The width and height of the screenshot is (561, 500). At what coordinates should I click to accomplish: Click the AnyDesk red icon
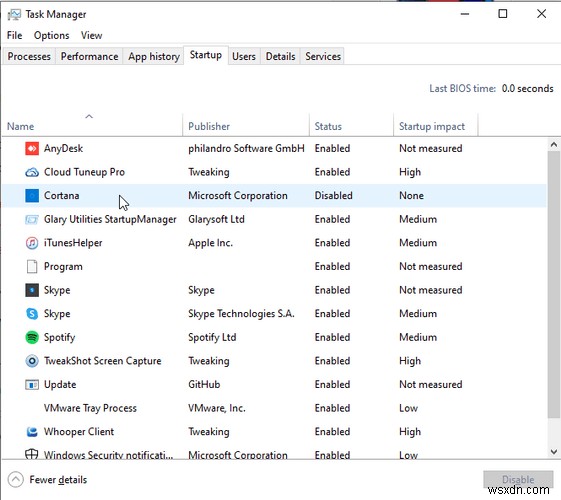(x=32, y=148)
